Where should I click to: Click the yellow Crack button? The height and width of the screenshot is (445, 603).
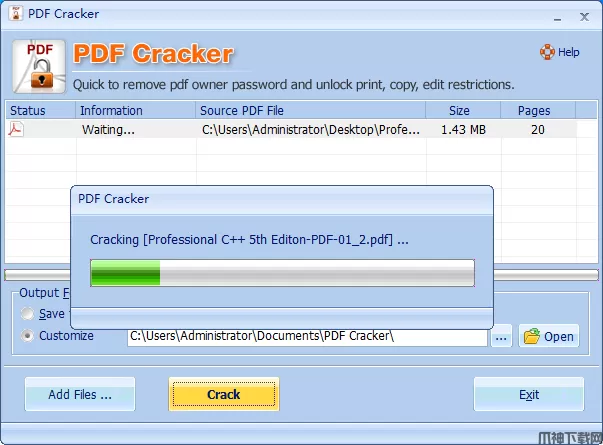pyautogui.click(x=224, y=394)
